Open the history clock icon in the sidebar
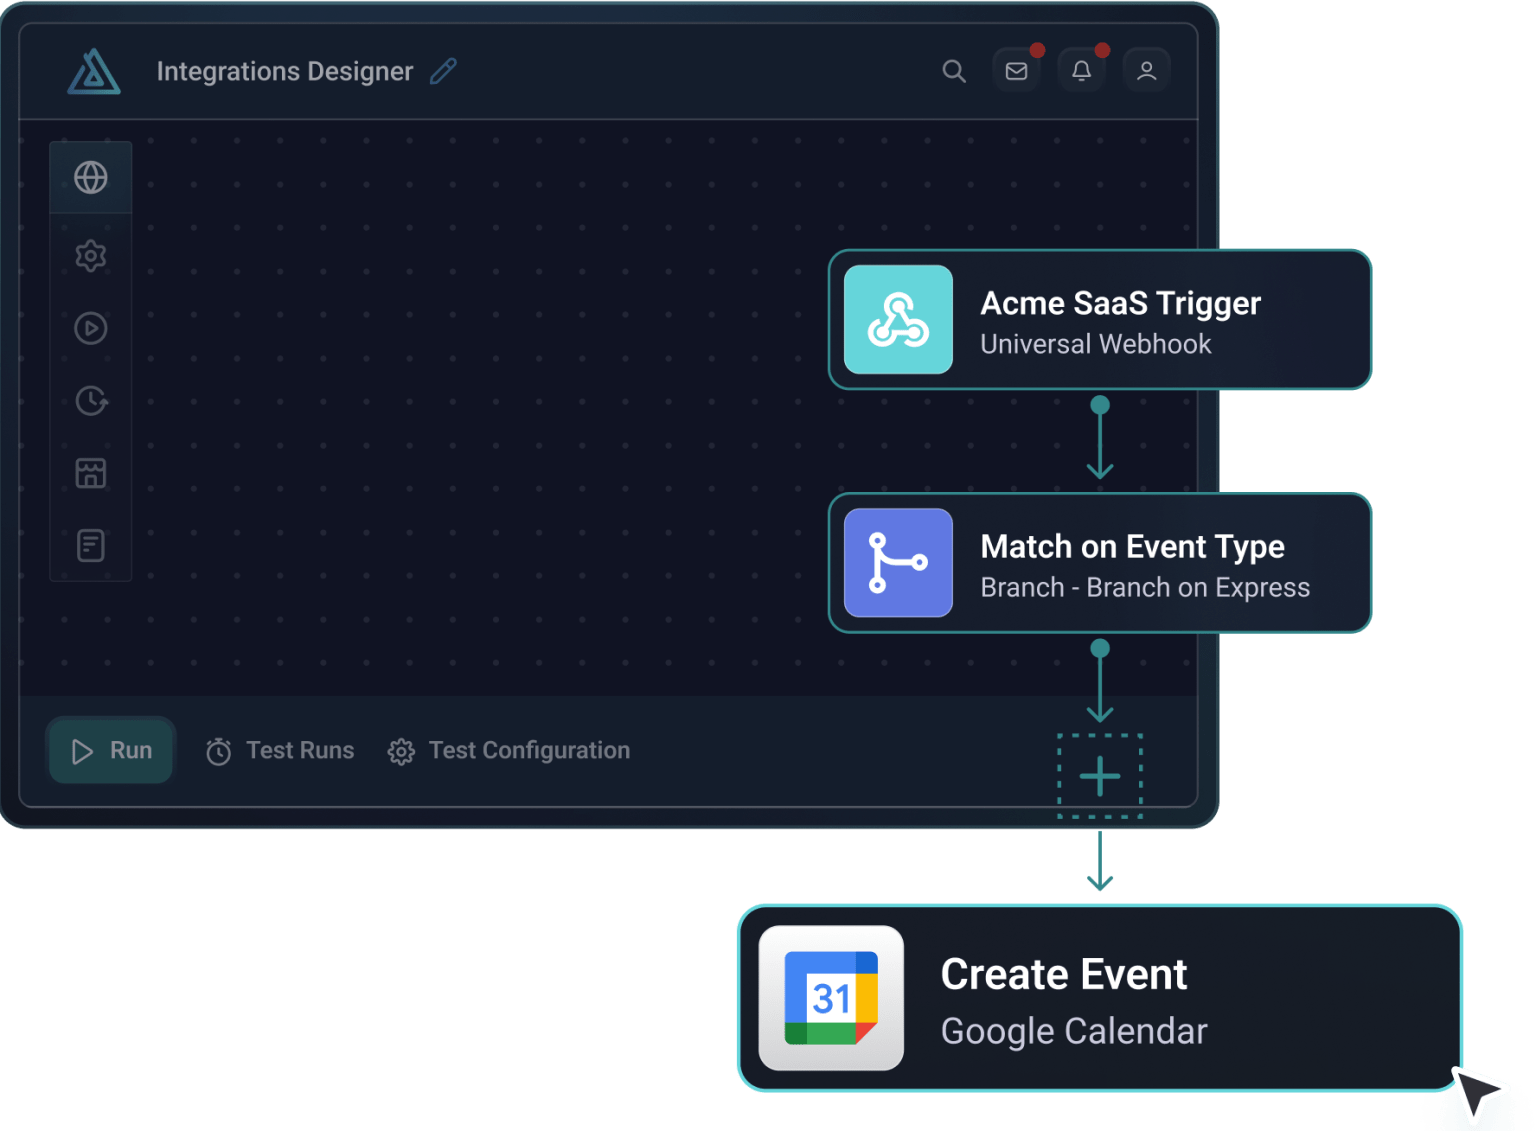This screenshot has height=1131, width=1536. 91,401
